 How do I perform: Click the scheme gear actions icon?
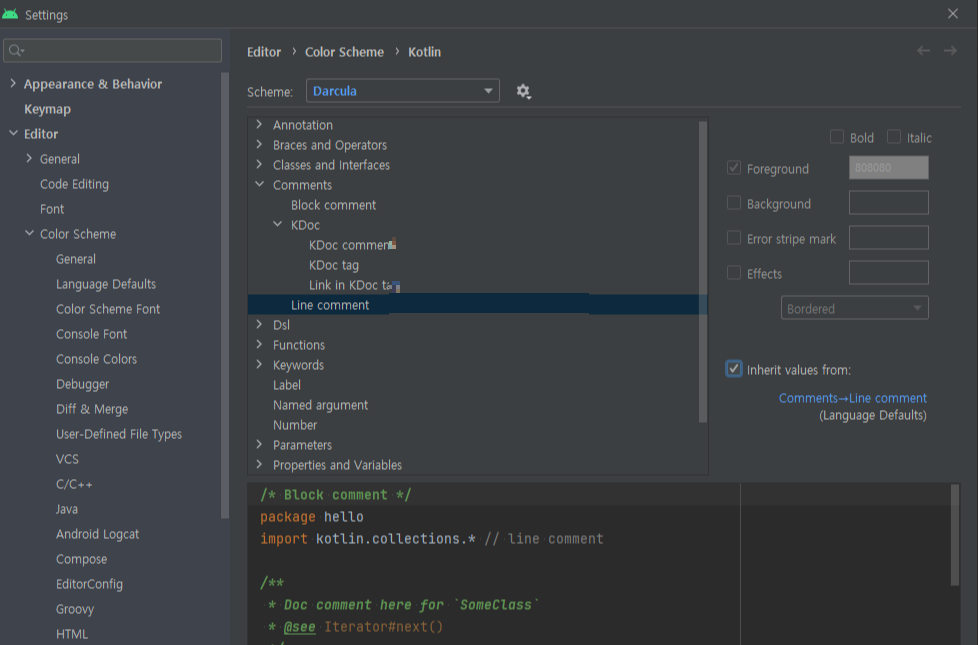click(523, 92)
